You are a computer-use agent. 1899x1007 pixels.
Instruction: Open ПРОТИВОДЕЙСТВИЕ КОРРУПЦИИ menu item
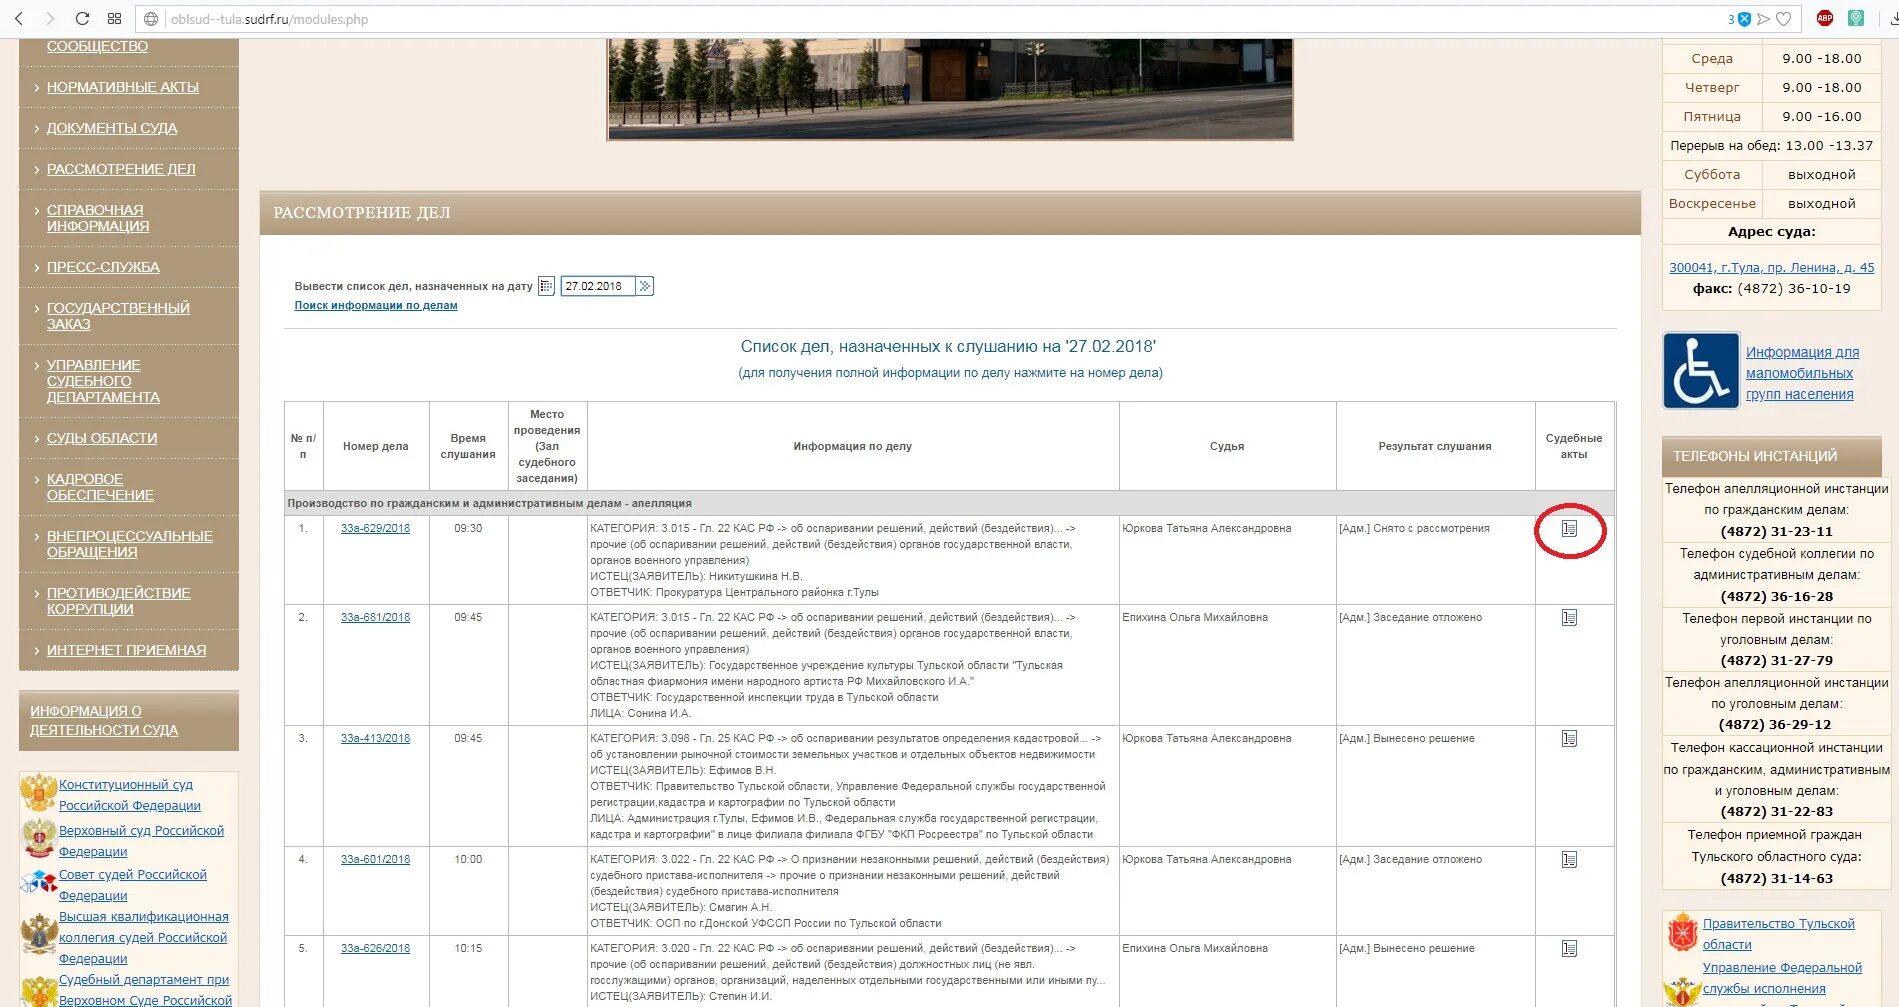(x=119, y=601)
